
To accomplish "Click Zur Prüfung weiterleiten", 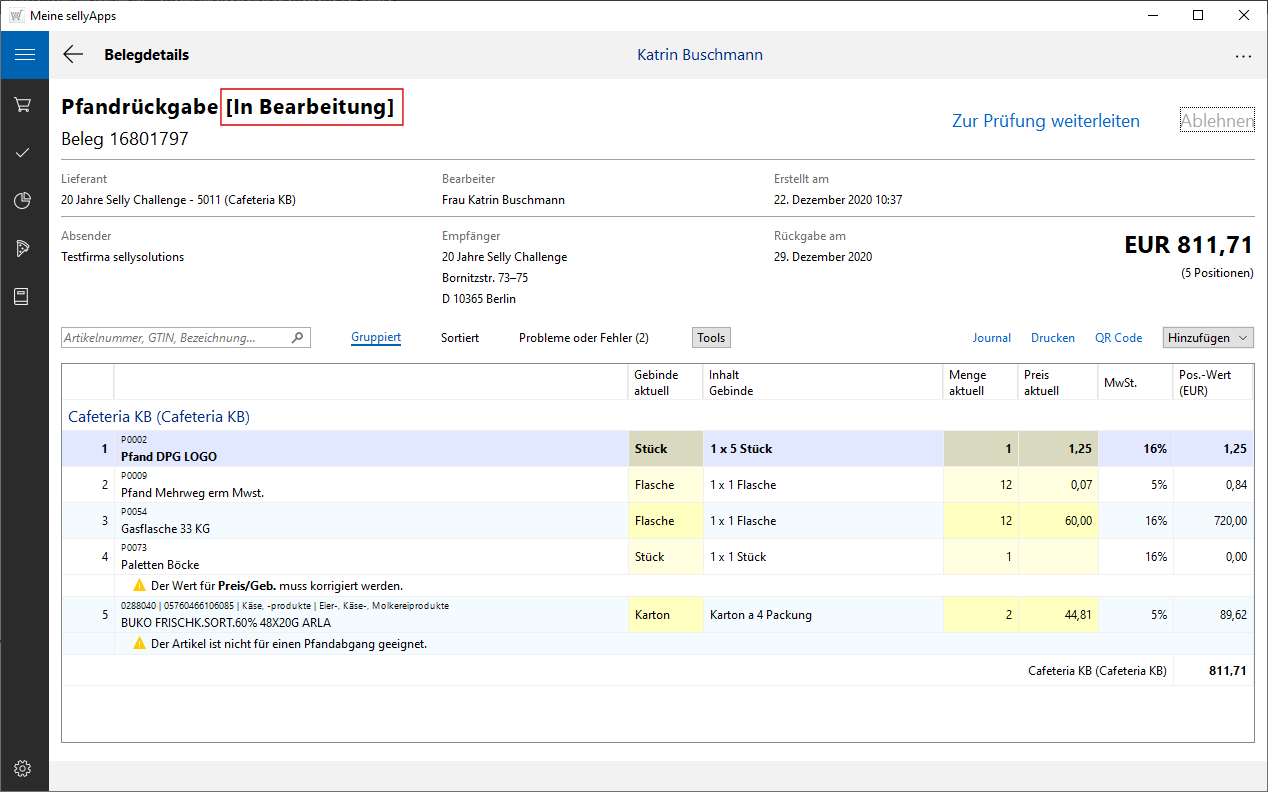I will [x=1045, y=121].
